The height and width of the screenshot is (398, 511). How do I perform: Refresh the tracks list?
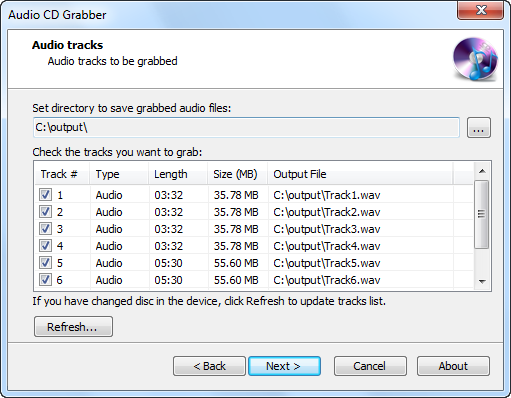pyautogui.click(x=73, y=327)
